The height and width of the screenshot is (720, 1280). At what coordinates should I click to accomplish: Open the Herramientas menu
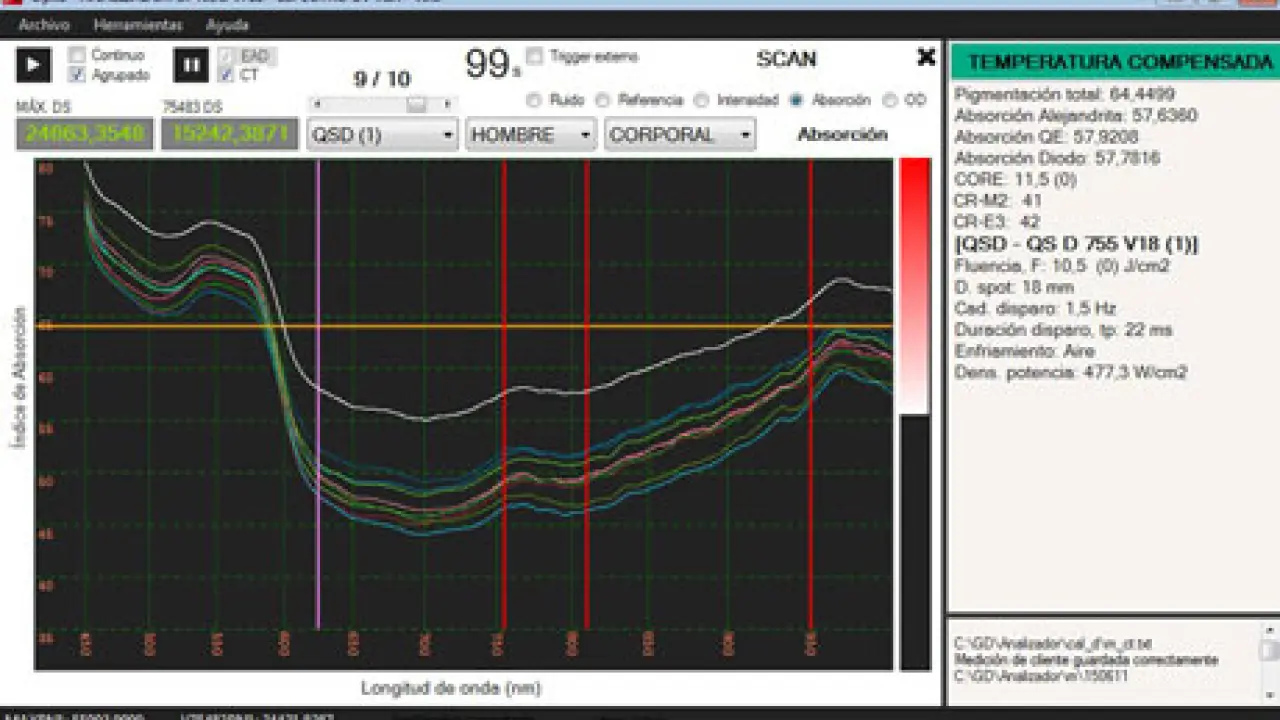[138, 25]
